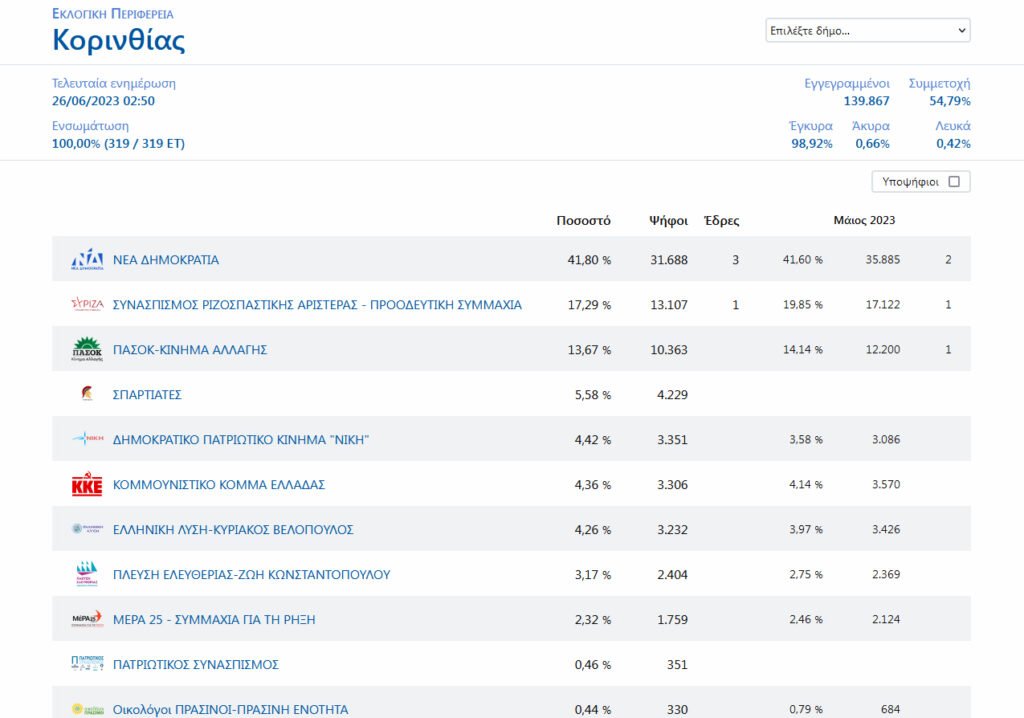Click the Οικολόγοι Πράσινοi logo
This screenshot has height=718, width=1024.
(88, 709)
